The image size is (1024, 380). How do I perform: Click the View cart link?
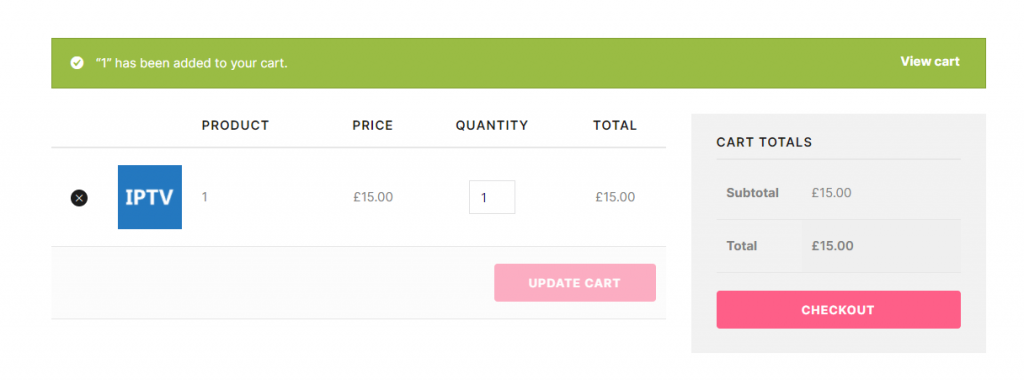pyautogui.click(x=930, y=61)
